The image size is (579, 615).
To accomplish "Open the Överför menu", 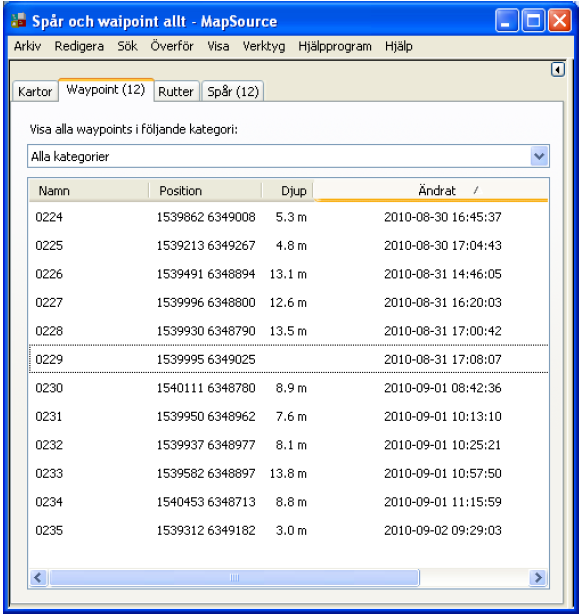I will click(172, 46).
